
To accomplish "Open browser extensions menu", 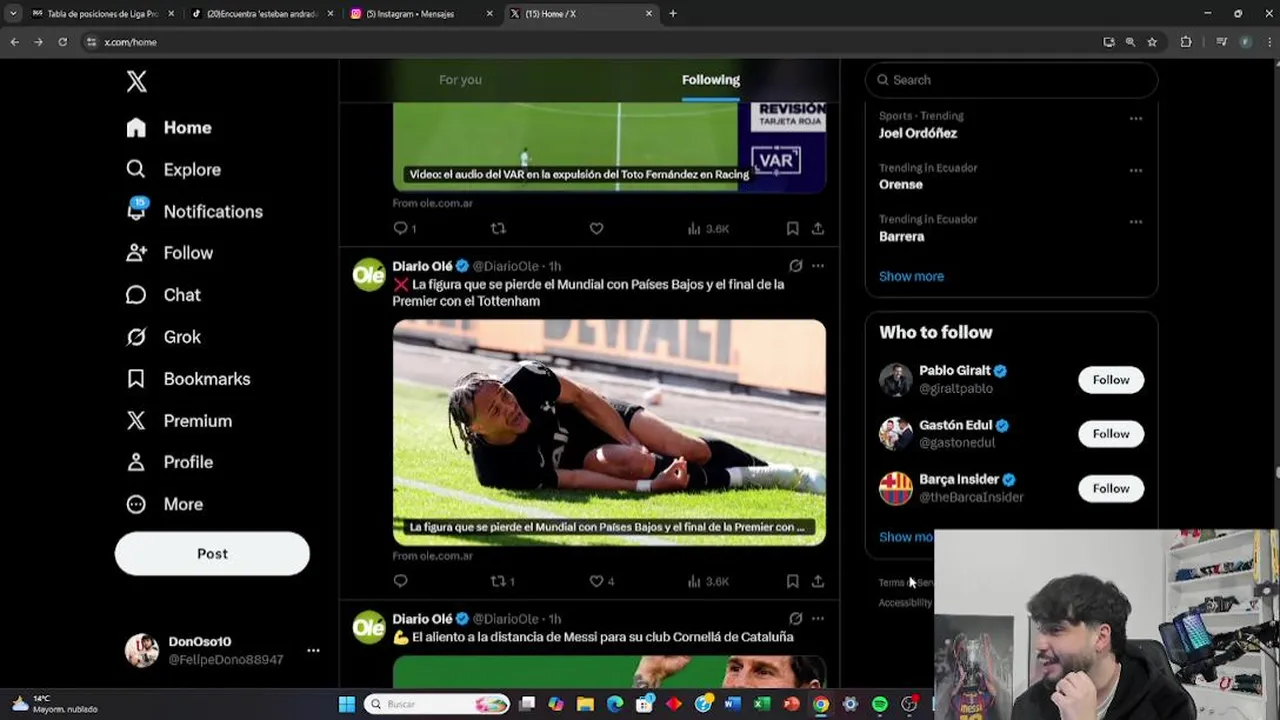I will click(1186, 42).
